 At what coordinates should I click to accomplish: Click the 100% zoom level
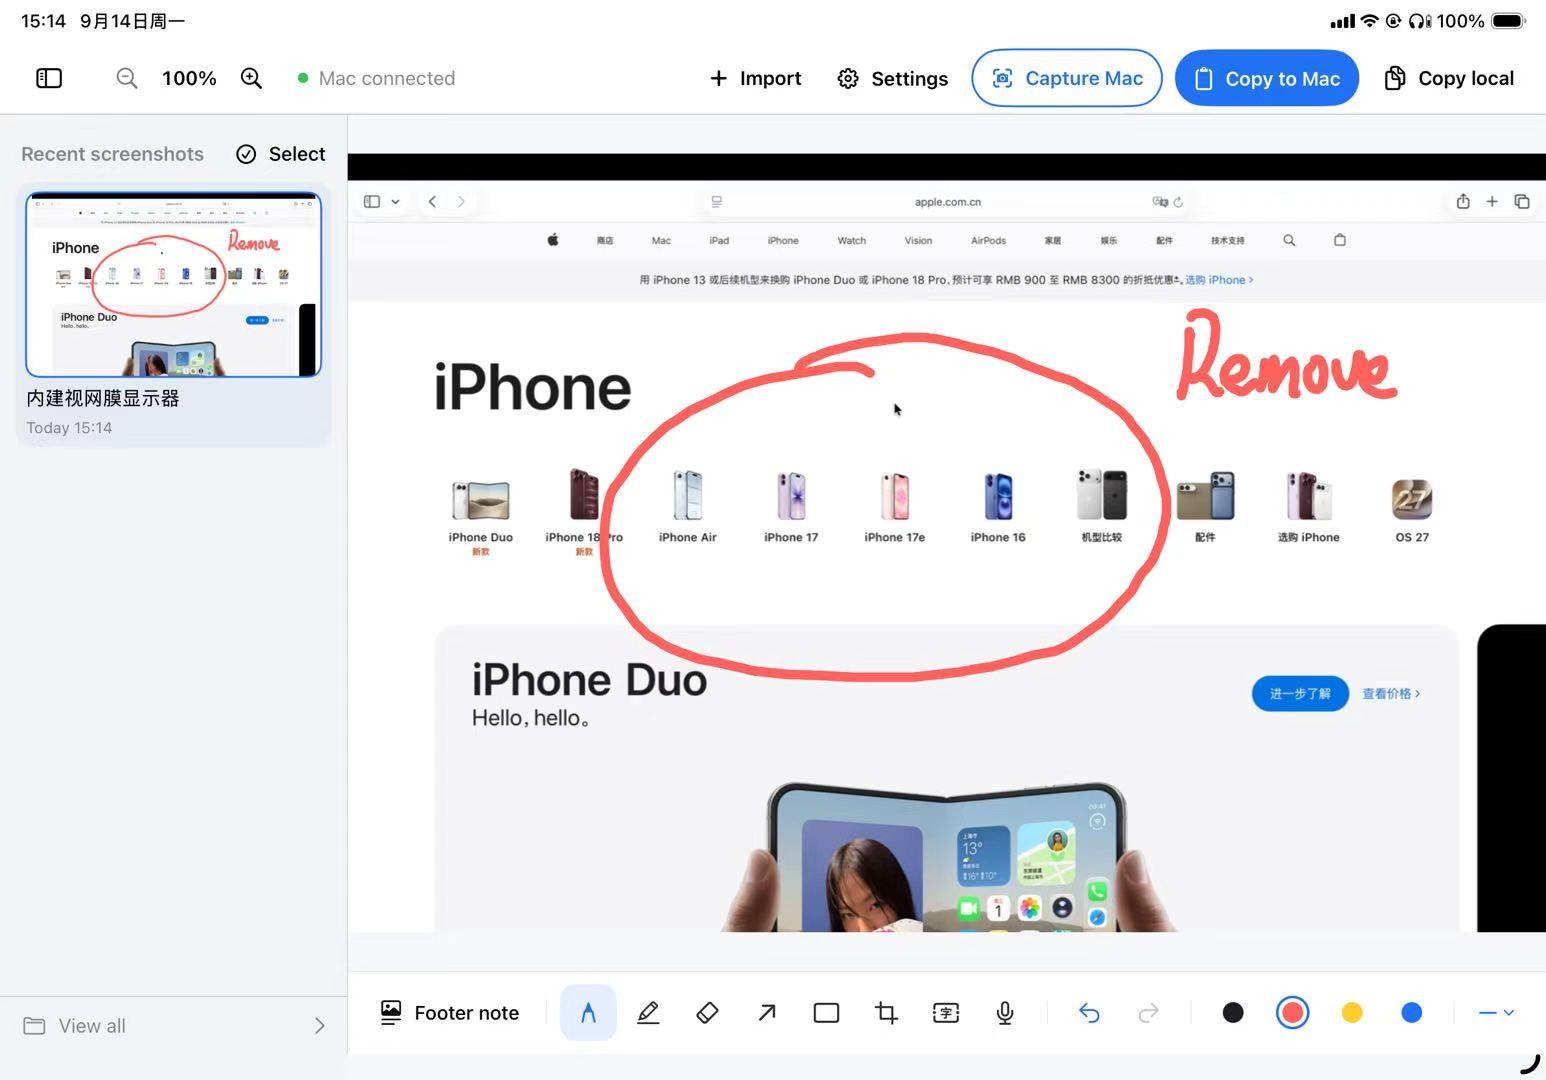pos(189,78)
